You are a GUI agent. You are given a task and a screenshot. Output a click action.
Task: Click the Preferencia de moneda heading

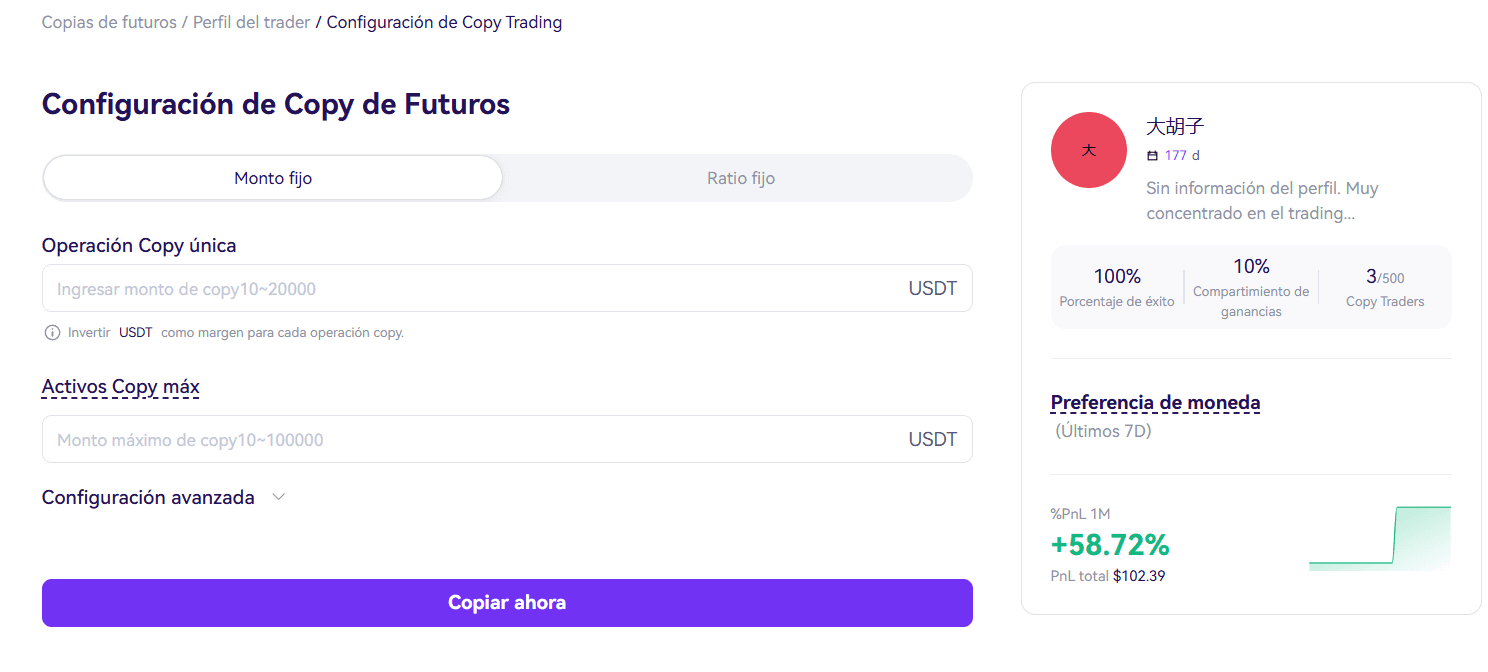click(x=1155, y=403)
